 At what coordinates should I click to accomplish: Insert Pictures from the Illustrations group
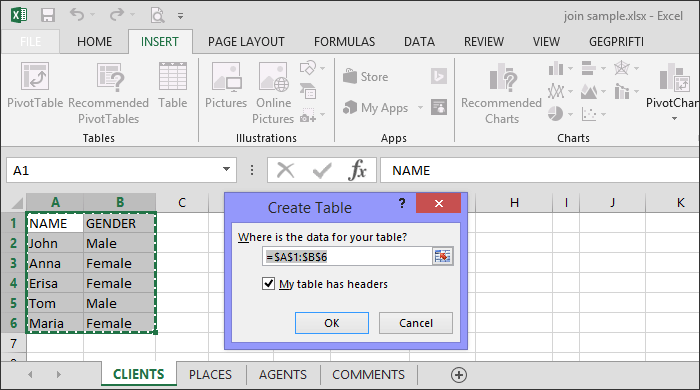pyautogui.click(x=226, y=85)
